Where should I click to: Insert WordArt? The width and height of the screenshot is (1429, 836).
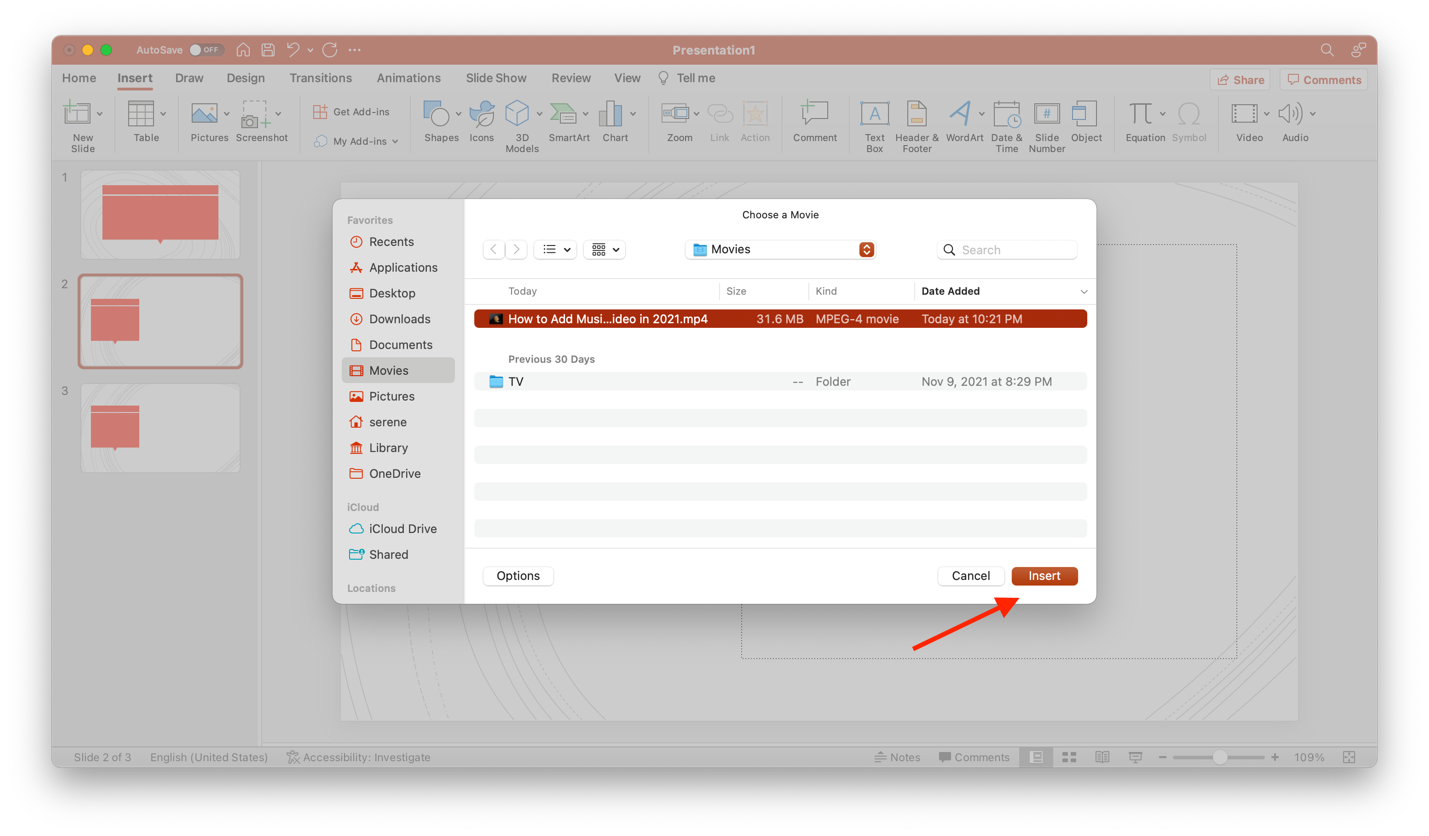[x=962, y=120]
